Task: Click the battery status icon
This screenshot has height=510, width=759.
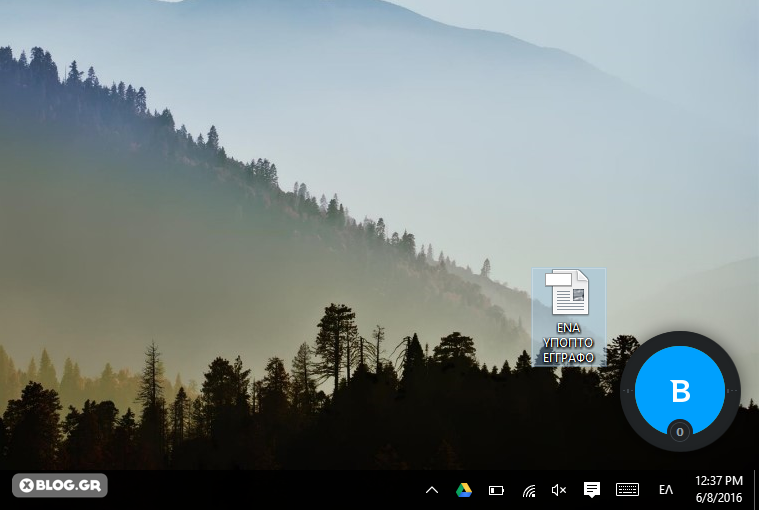Action: point(496,490)
